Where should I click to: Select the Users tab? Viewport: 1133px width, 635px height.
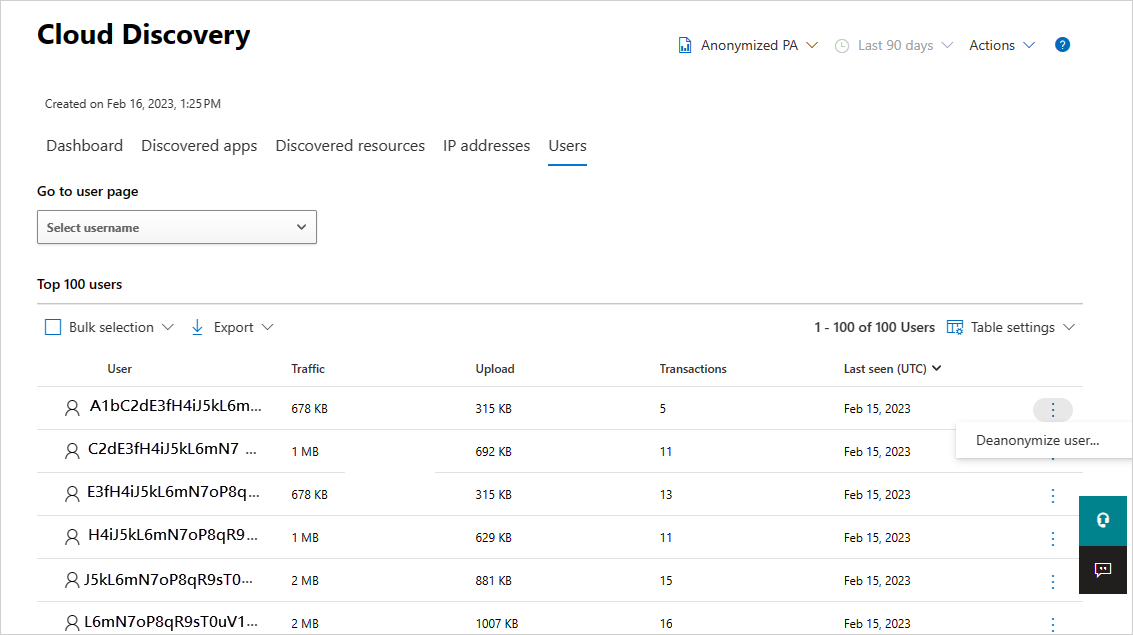click(567, 146)
